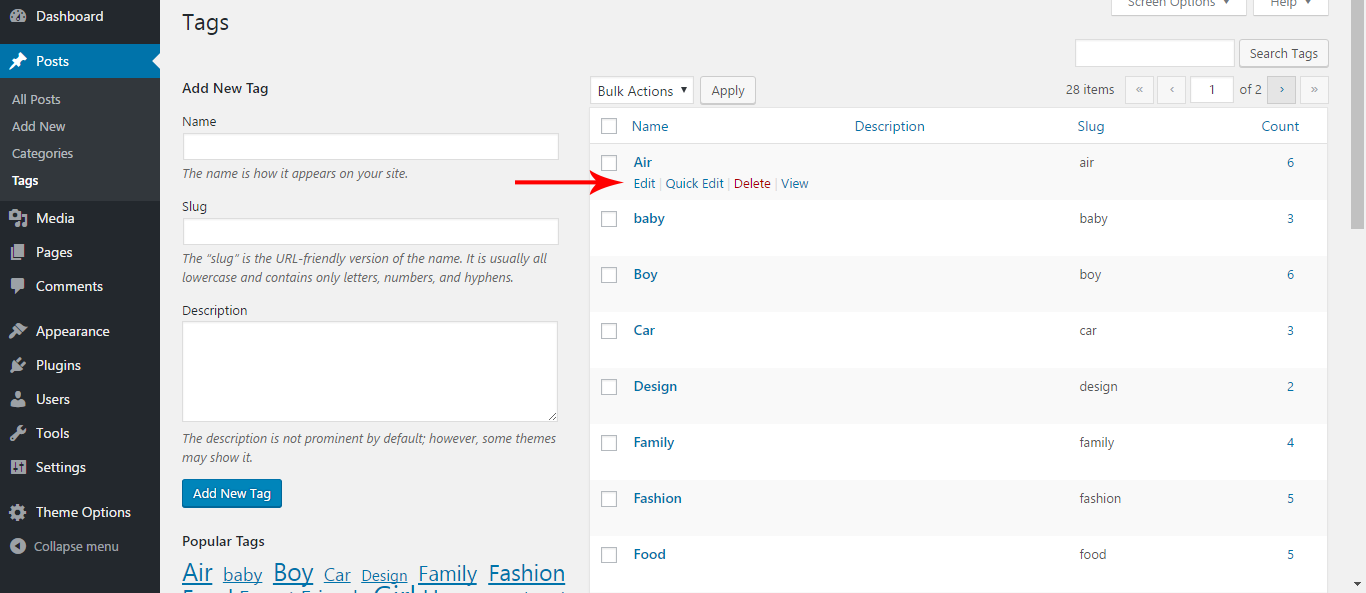Expand the Screen Options panel

coord(1178,4)
